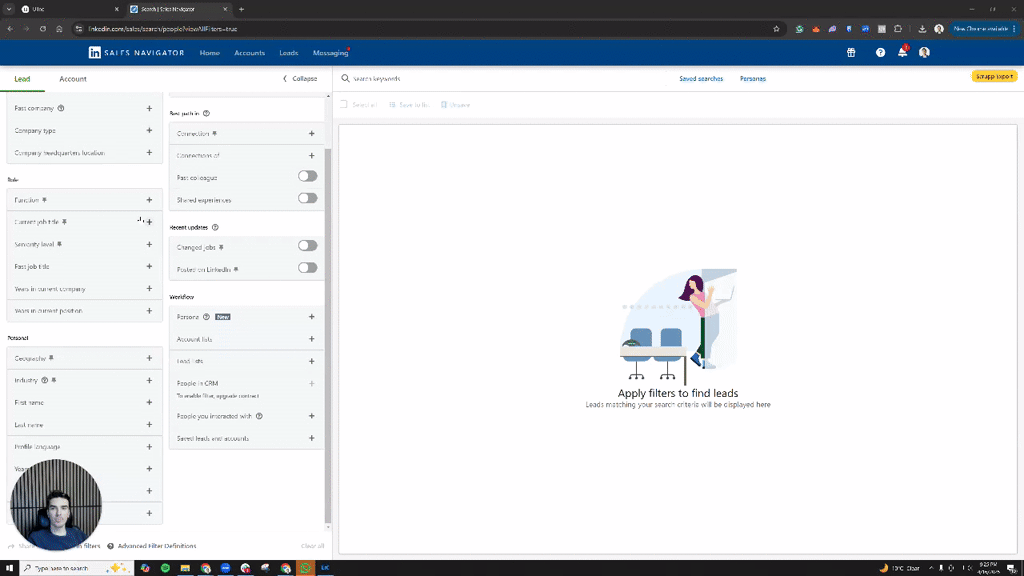Expand the Past company filter
1024x576 pixels.
point(149,107)
